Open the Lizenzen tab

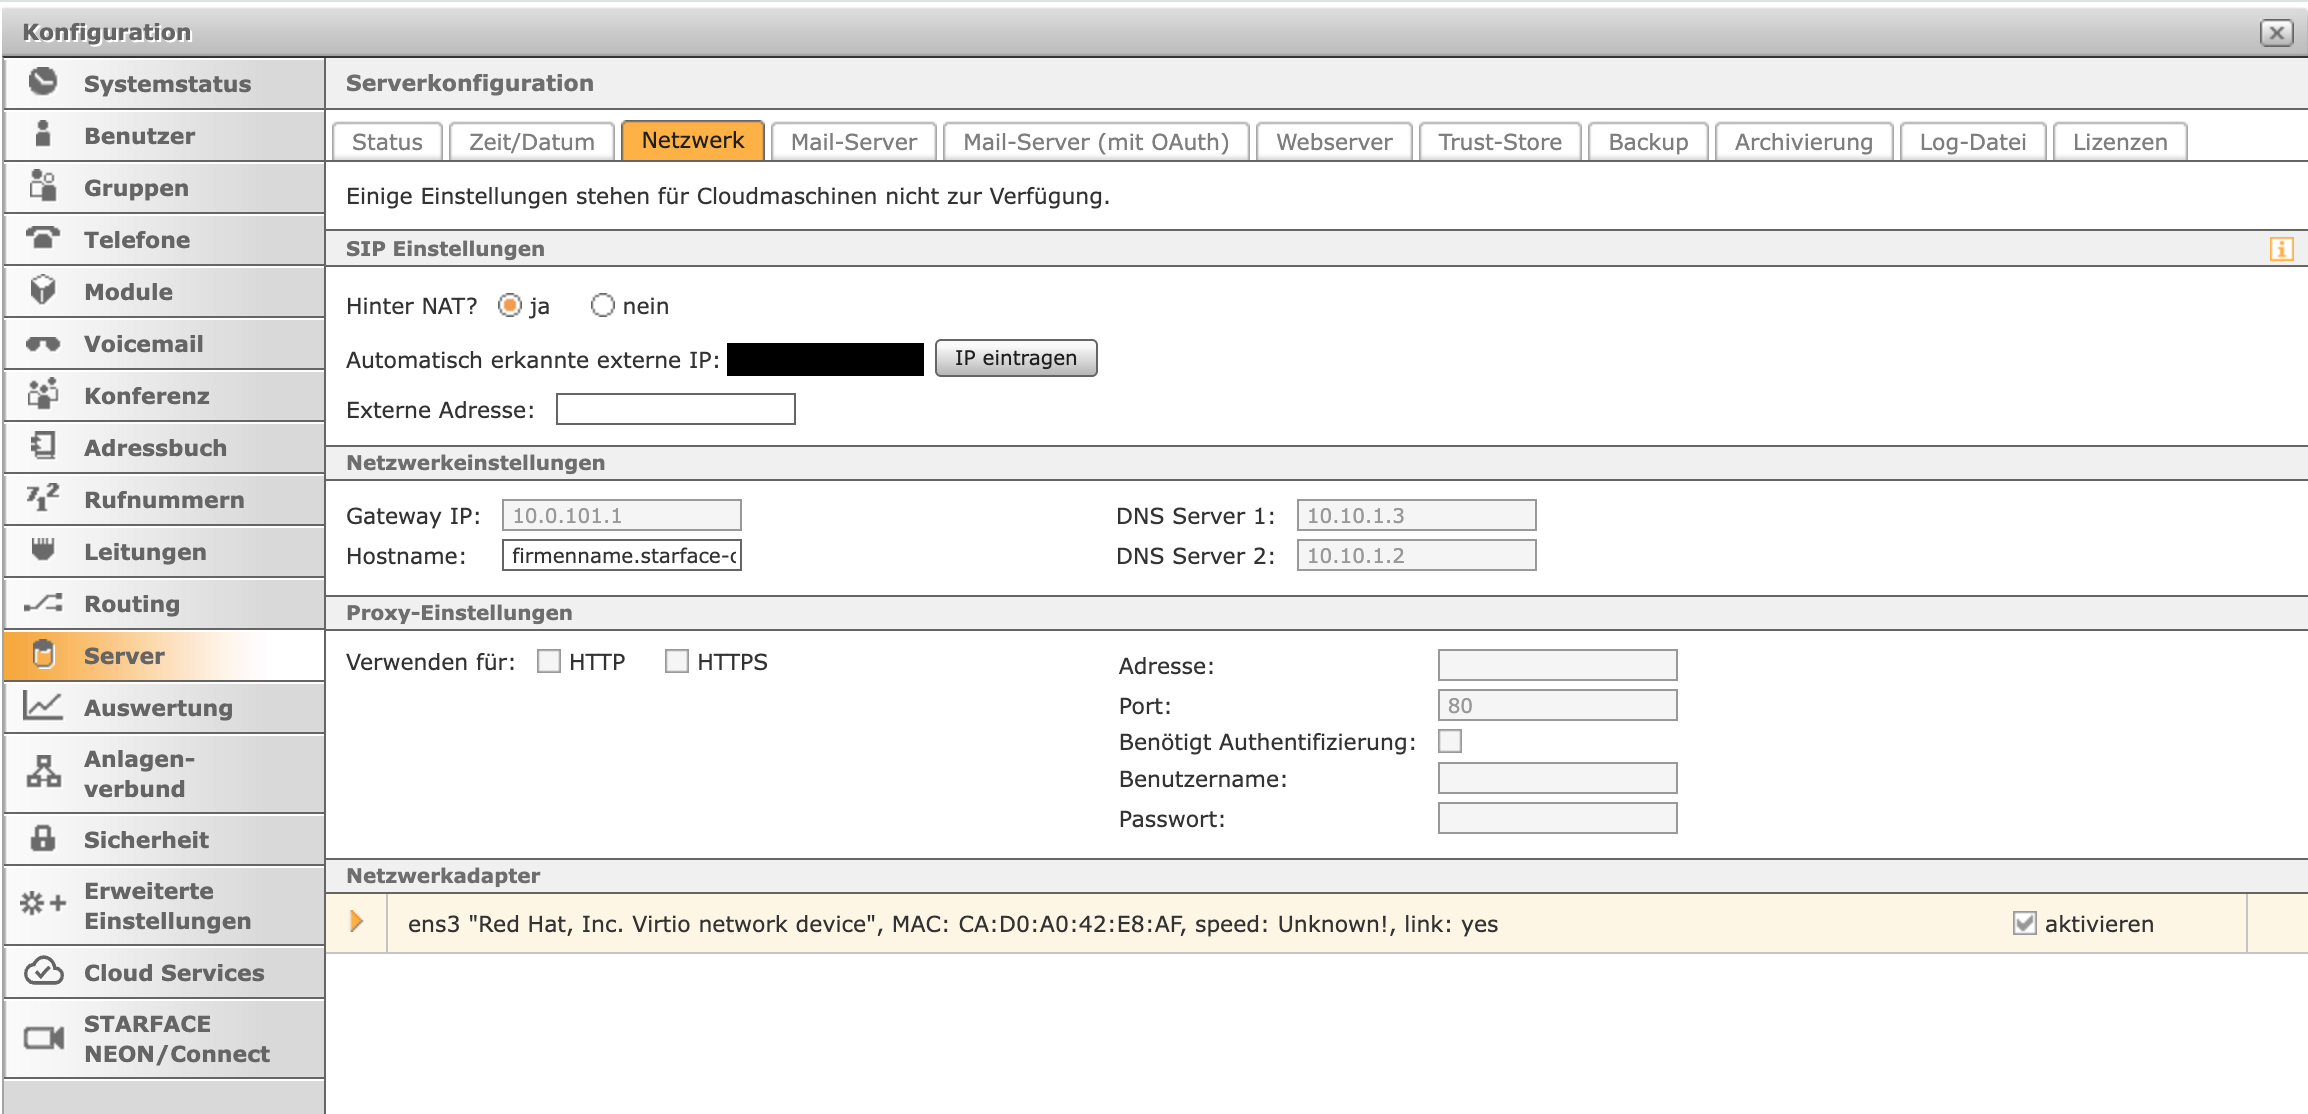click(2120, 142)
